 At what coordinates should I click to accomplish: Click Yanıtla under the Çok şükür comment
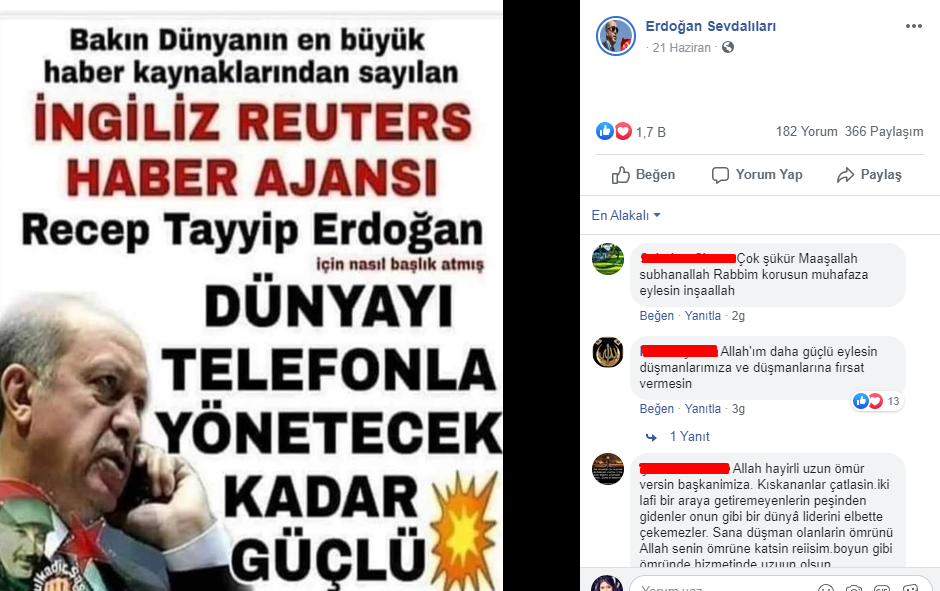pyautogui.click(x=703, y=315)
